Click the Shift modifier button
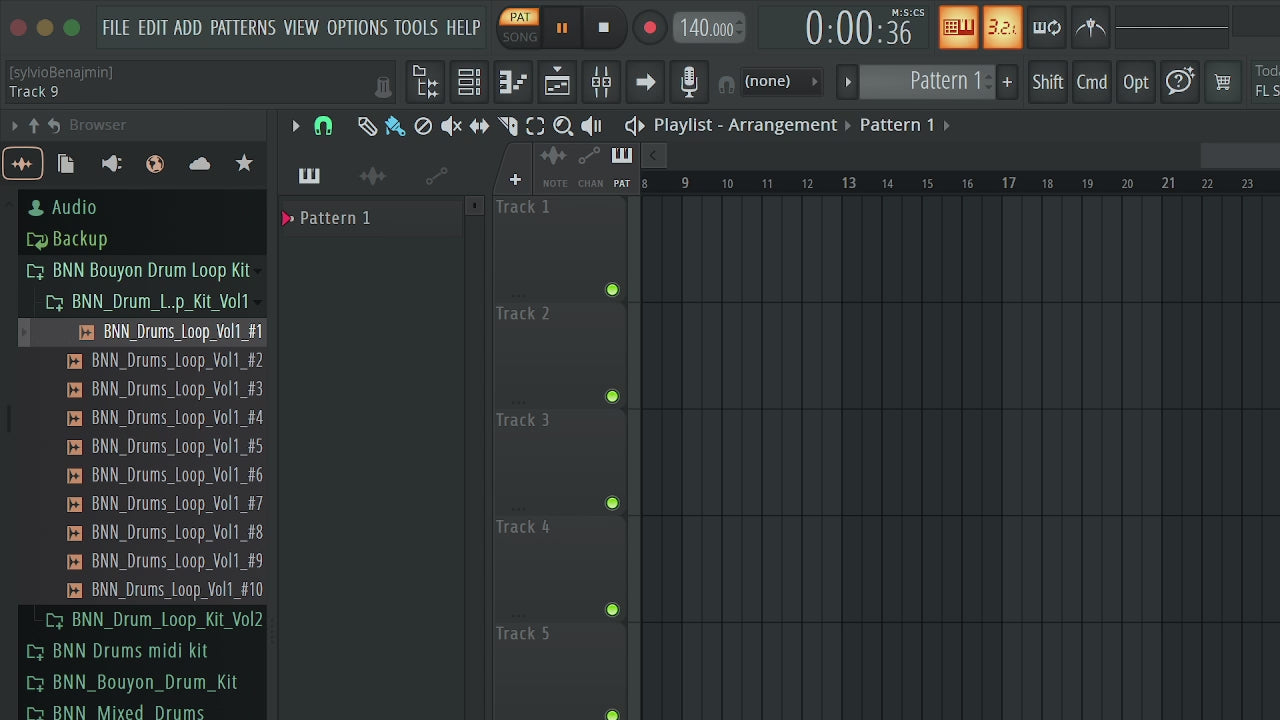 (1047, 82)
